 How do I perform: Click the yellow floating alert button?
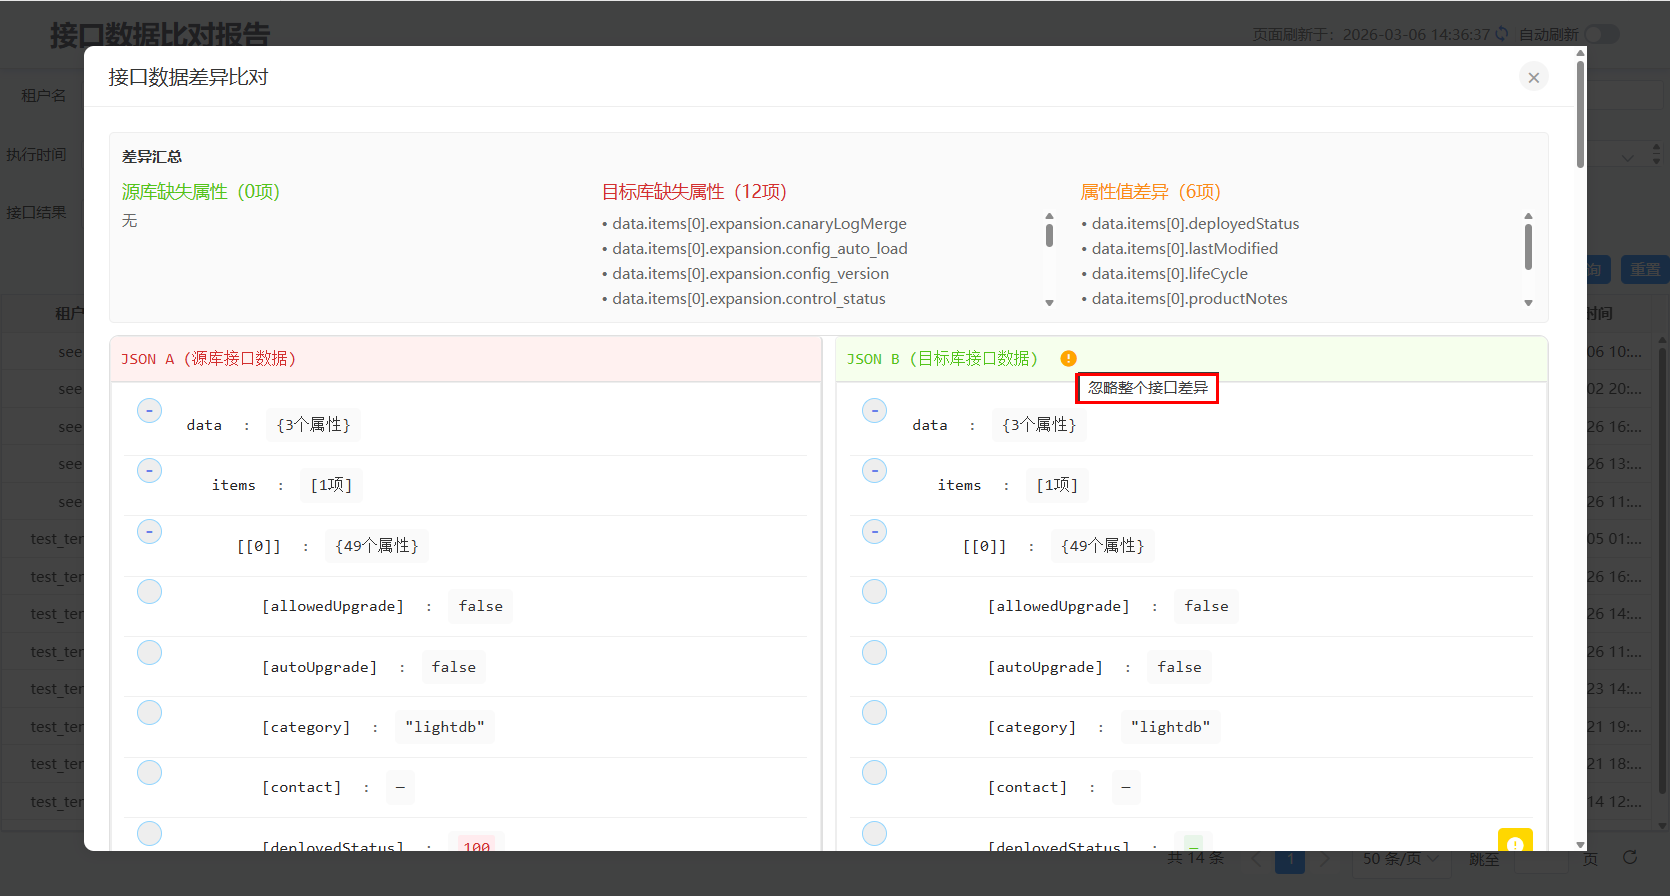click(1514, 842)
